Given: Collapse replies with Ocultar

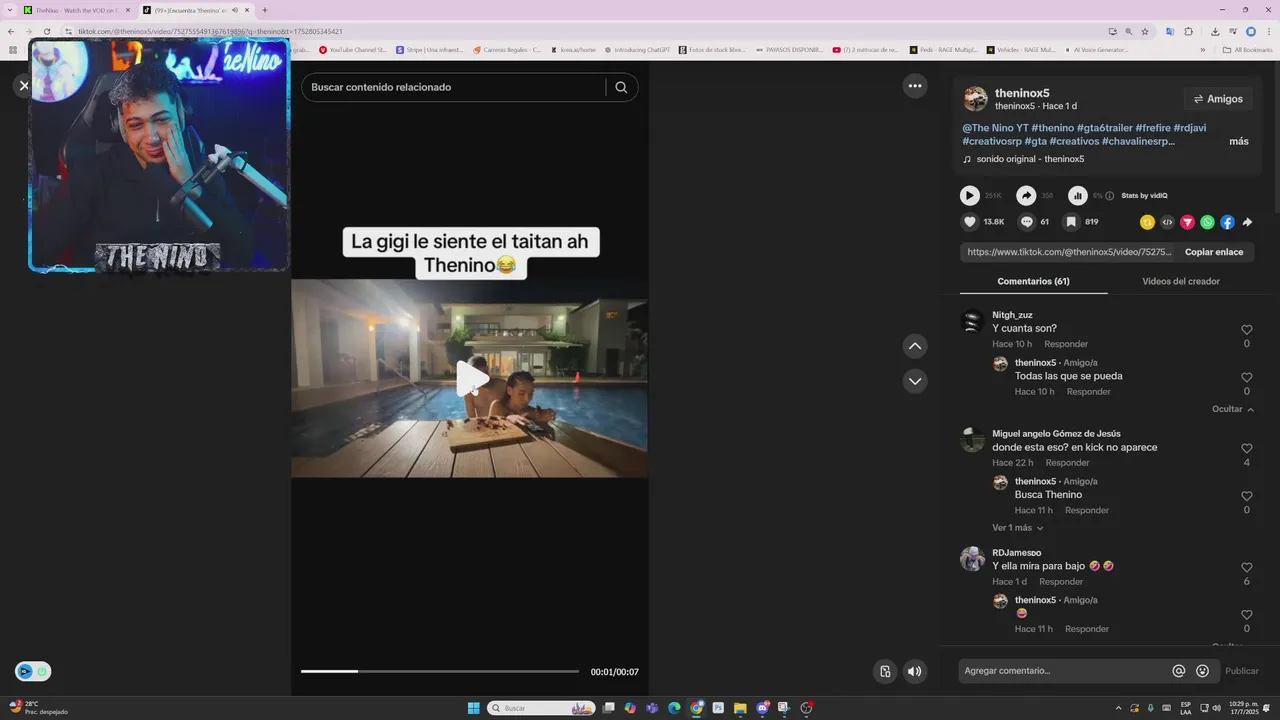Looking at the screenshot, I should (1232, 409).
